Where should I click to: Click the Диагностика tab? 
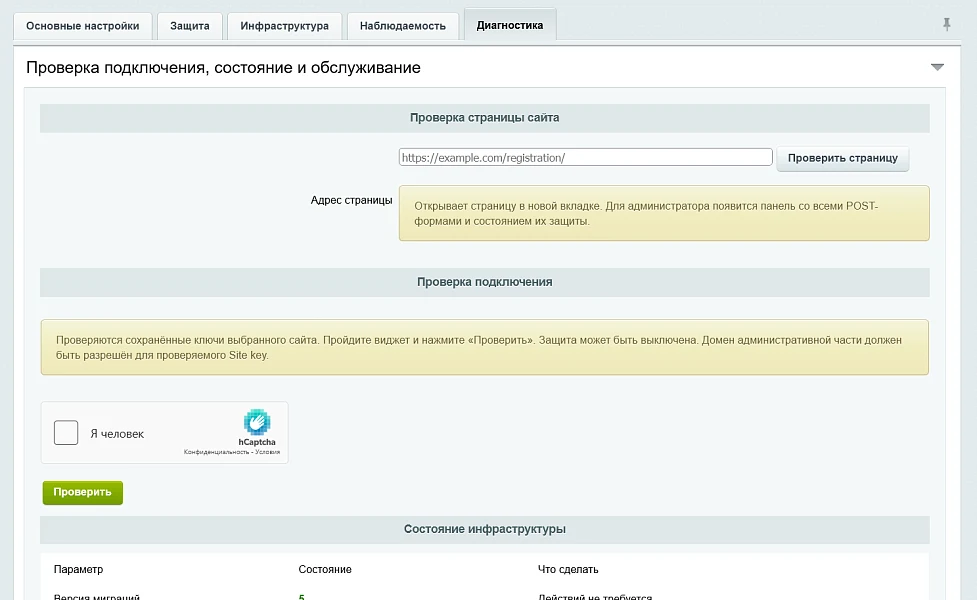pyautogui.click(x=510, y=25)
